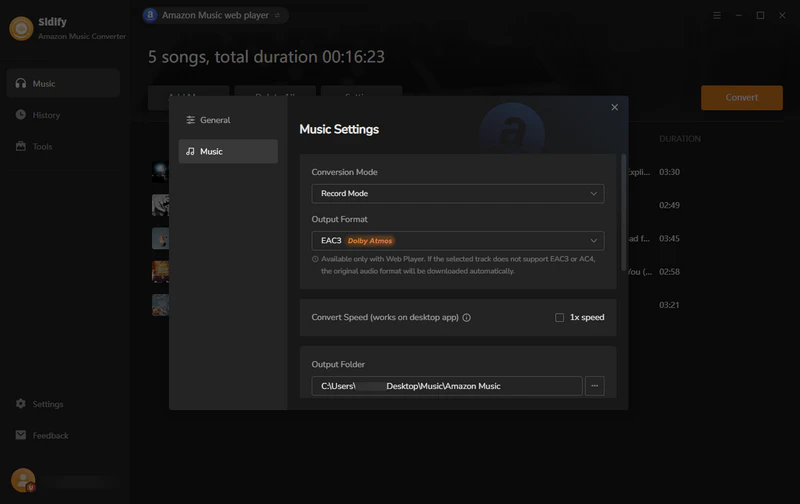
Task: Switch to the General settings tab
Action: (228, 120)
